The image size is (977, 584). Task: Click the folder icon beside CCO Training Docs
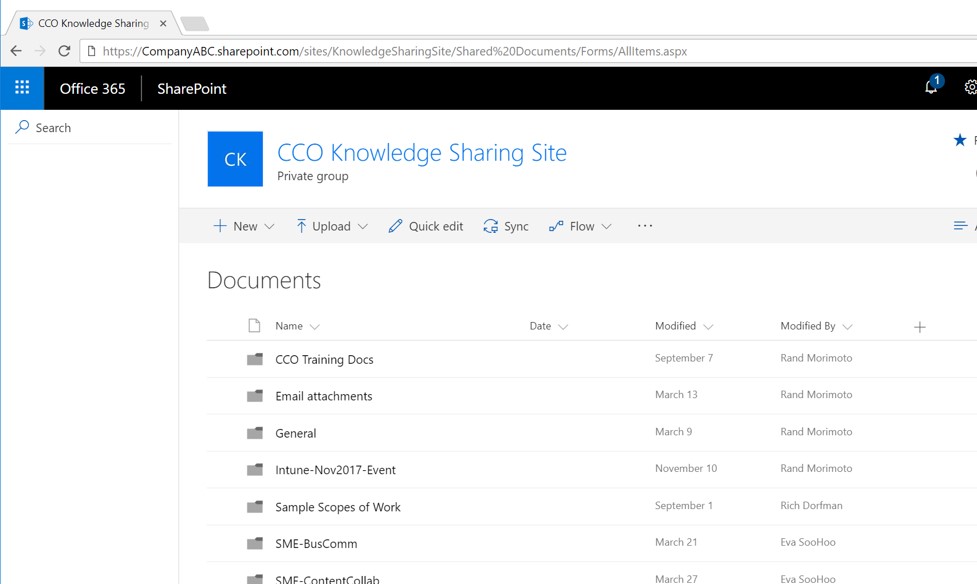[255, 358]
